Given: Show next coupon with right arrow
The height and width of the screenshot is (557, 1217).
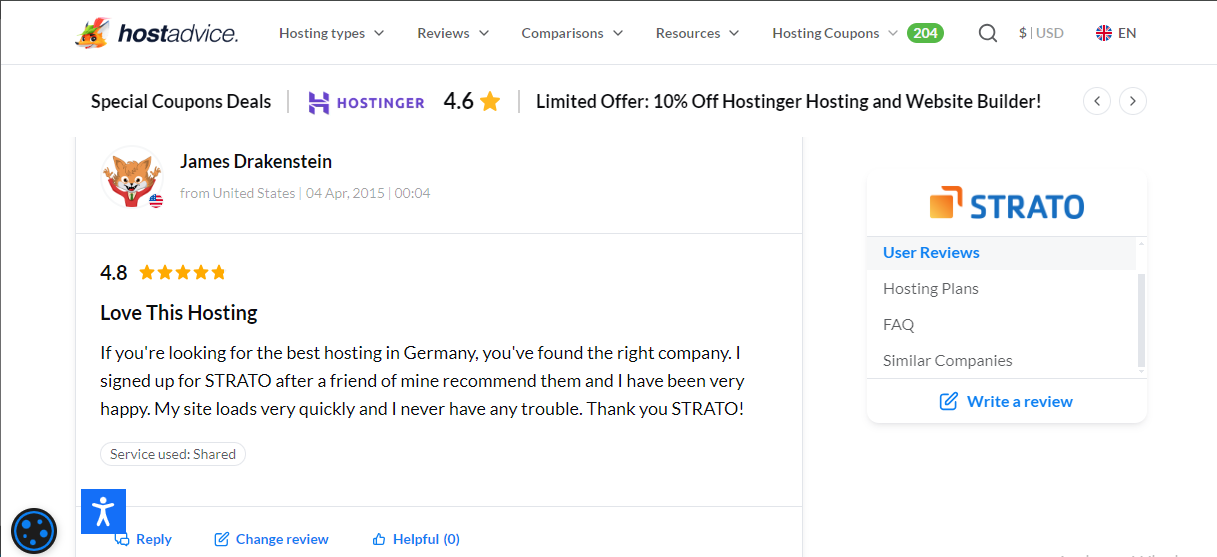Looking at the screenshot, I should tap(1133, 101).
